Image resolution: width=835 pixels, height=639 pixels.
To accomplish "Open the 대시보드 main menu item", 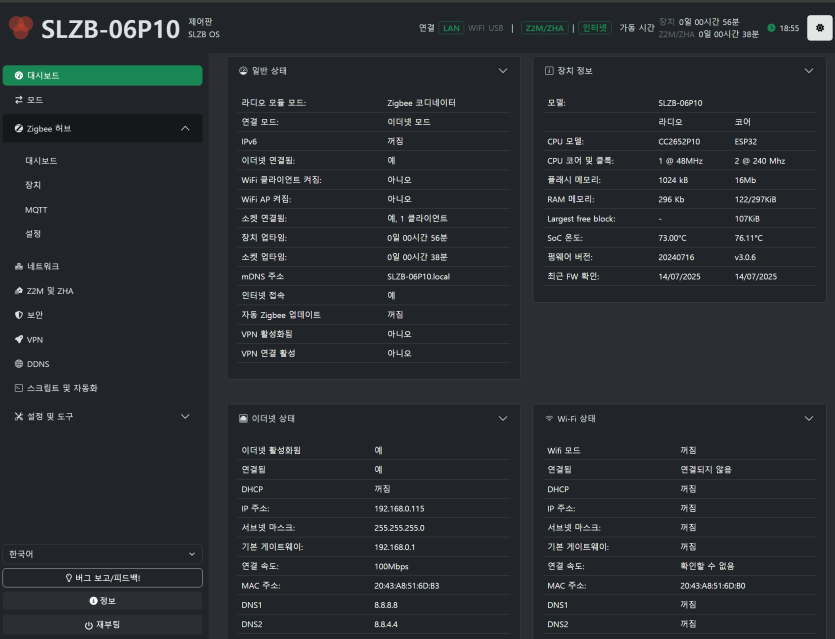I will pos(102,76).
